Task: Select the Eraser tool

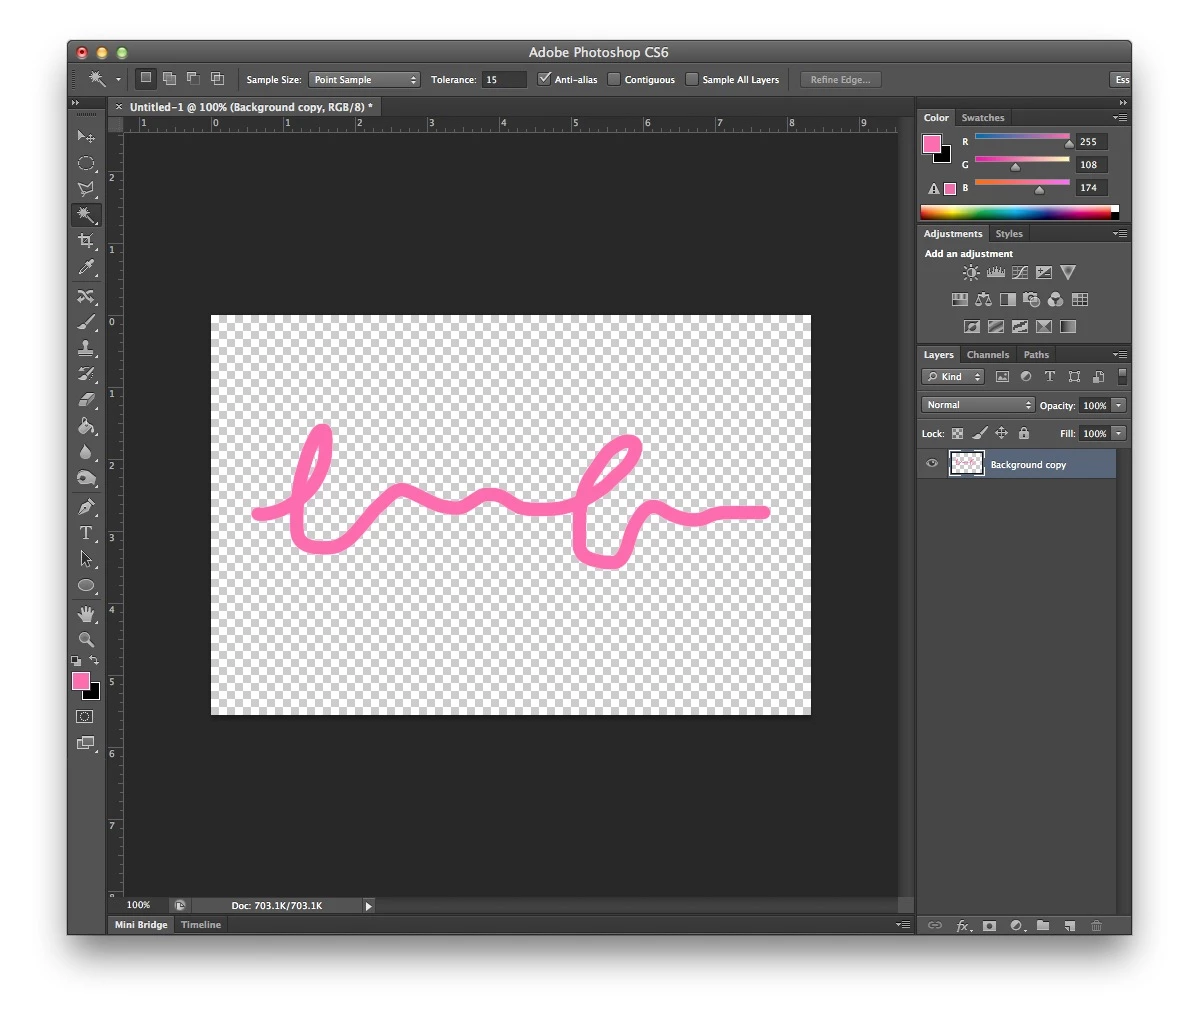Action: (86, 400)
